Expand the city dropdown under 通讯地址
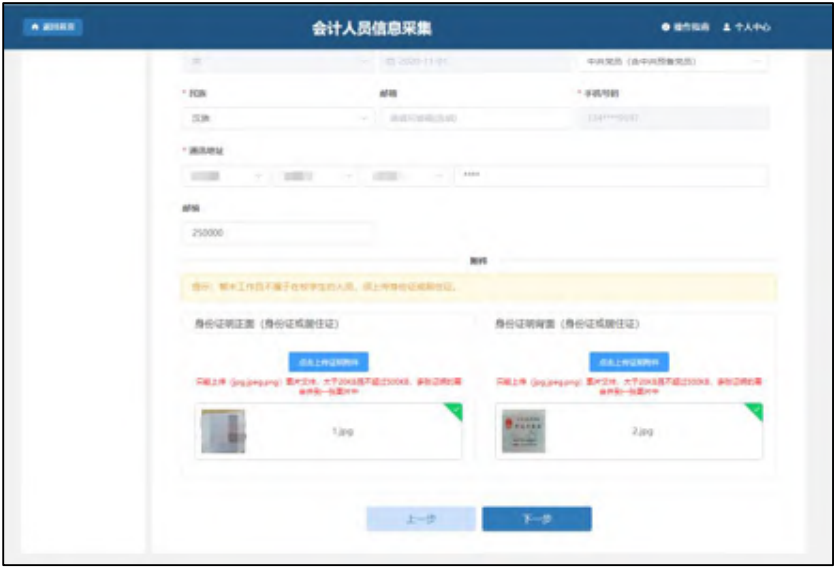 click(316, 176)
